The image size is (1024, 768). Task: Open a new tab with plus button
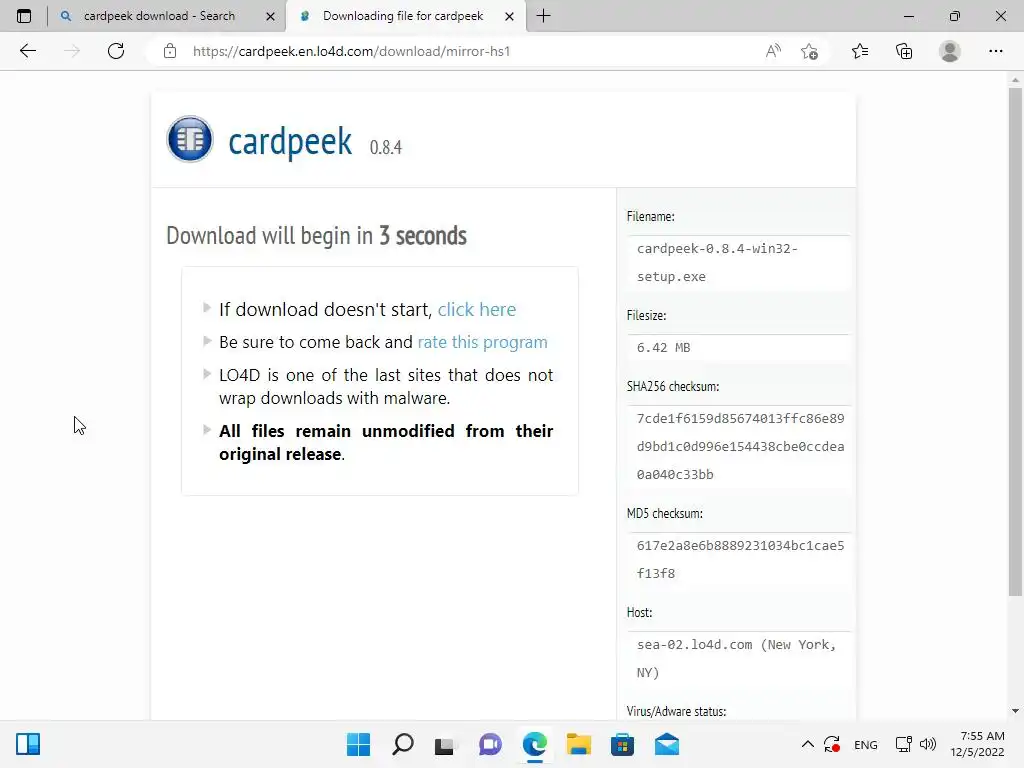point(543,16)
